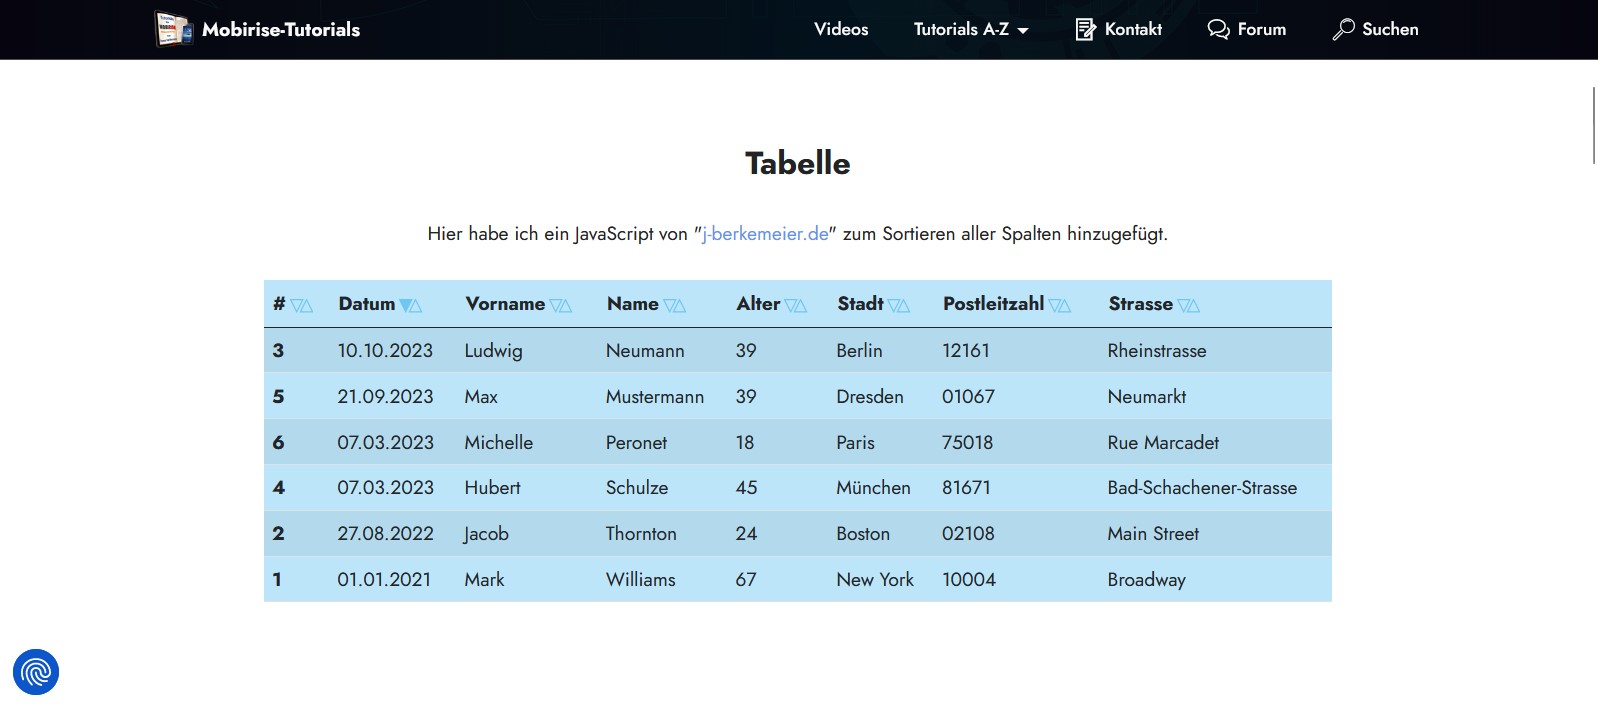The width and height of the screenshot is (1598, 708).
Task: Open the Forum navigation link
Action: tap(1247, 29)
